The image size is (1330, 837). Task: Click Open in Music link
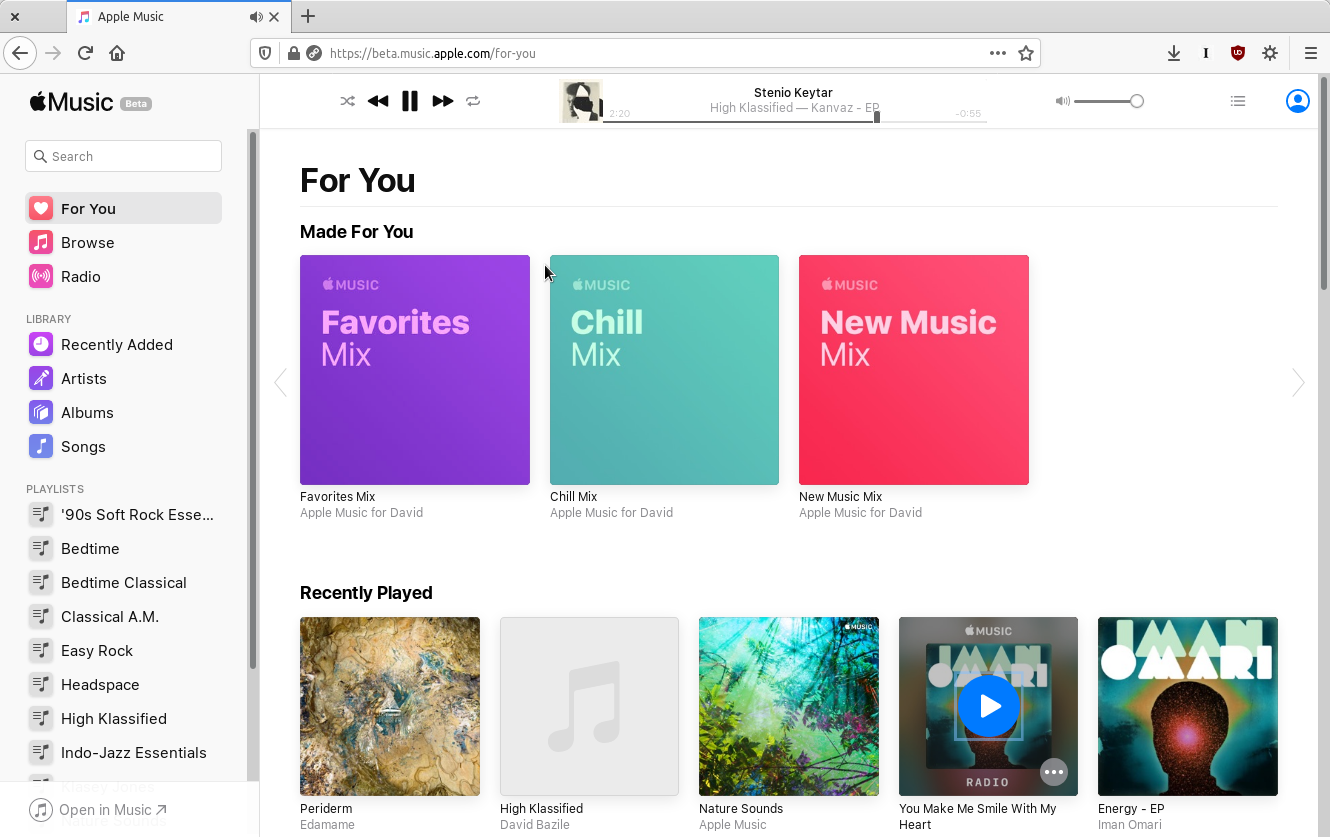(x=98, y=810)
